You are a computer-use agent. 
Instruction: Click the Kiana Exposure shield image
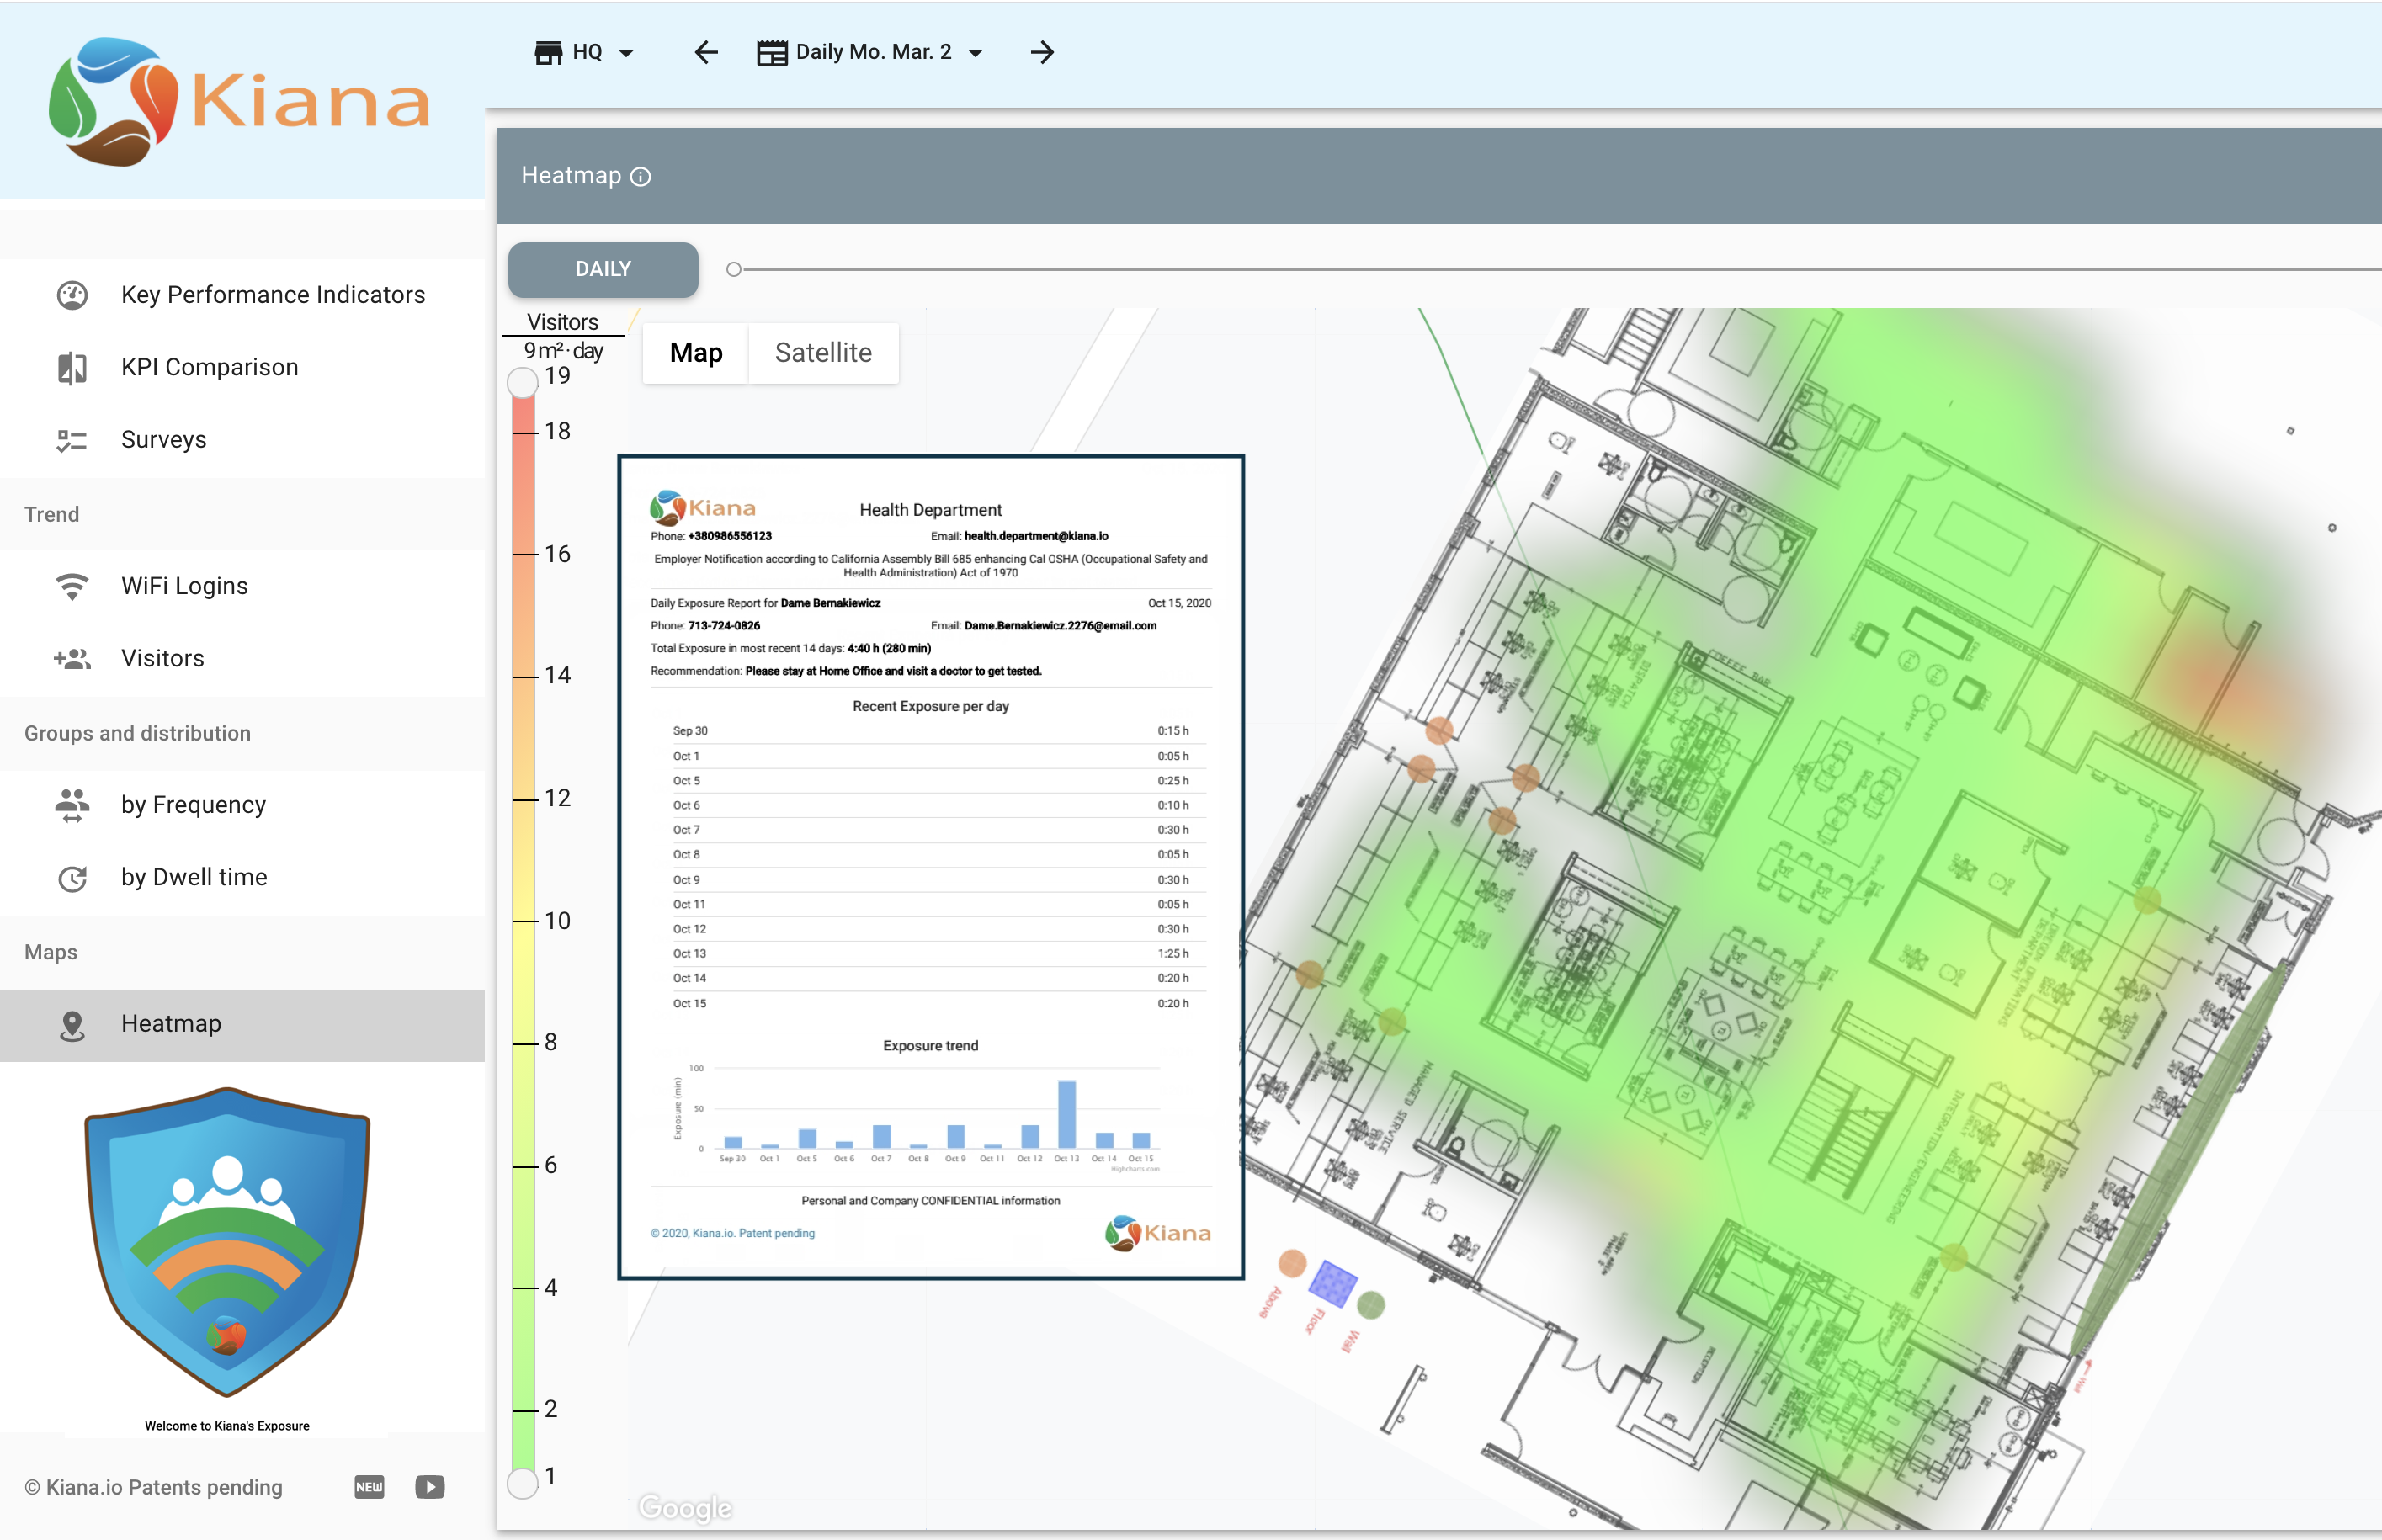(227, 1241)
